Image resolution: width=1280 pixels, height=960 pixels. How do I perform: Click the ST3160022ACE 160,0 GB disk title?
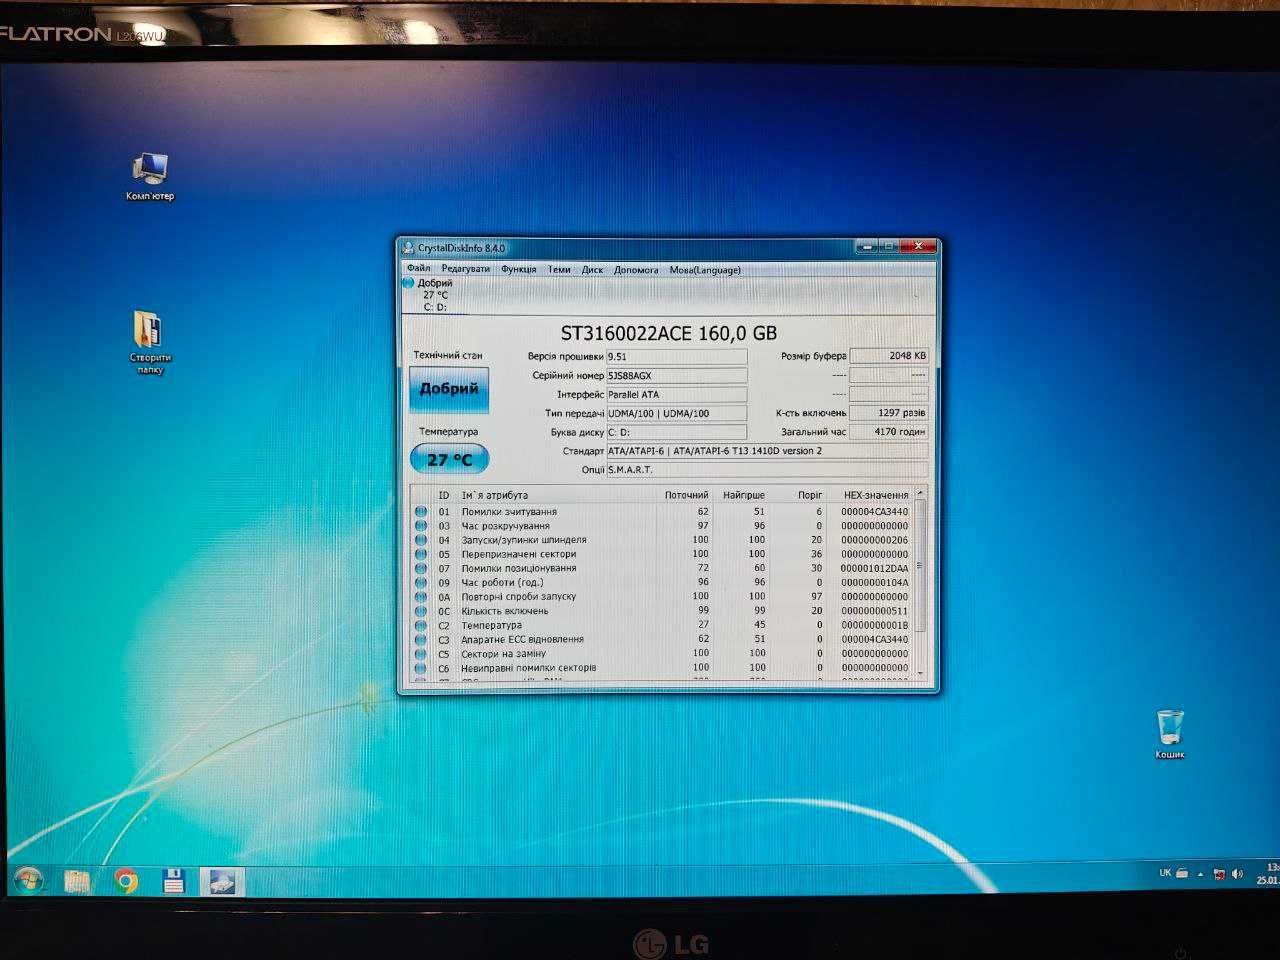(x=668, y=333)
